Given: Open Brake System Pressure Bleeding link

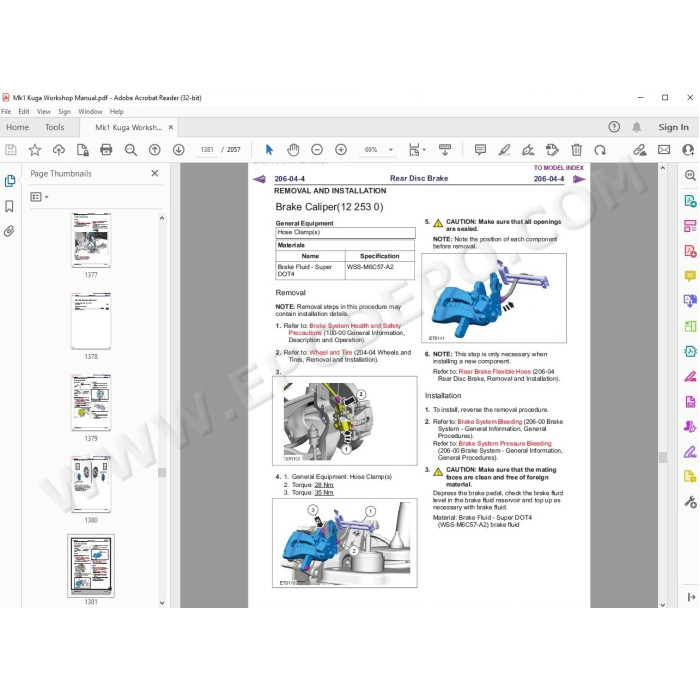Looking at the screenshot, I should pos(505,443).
